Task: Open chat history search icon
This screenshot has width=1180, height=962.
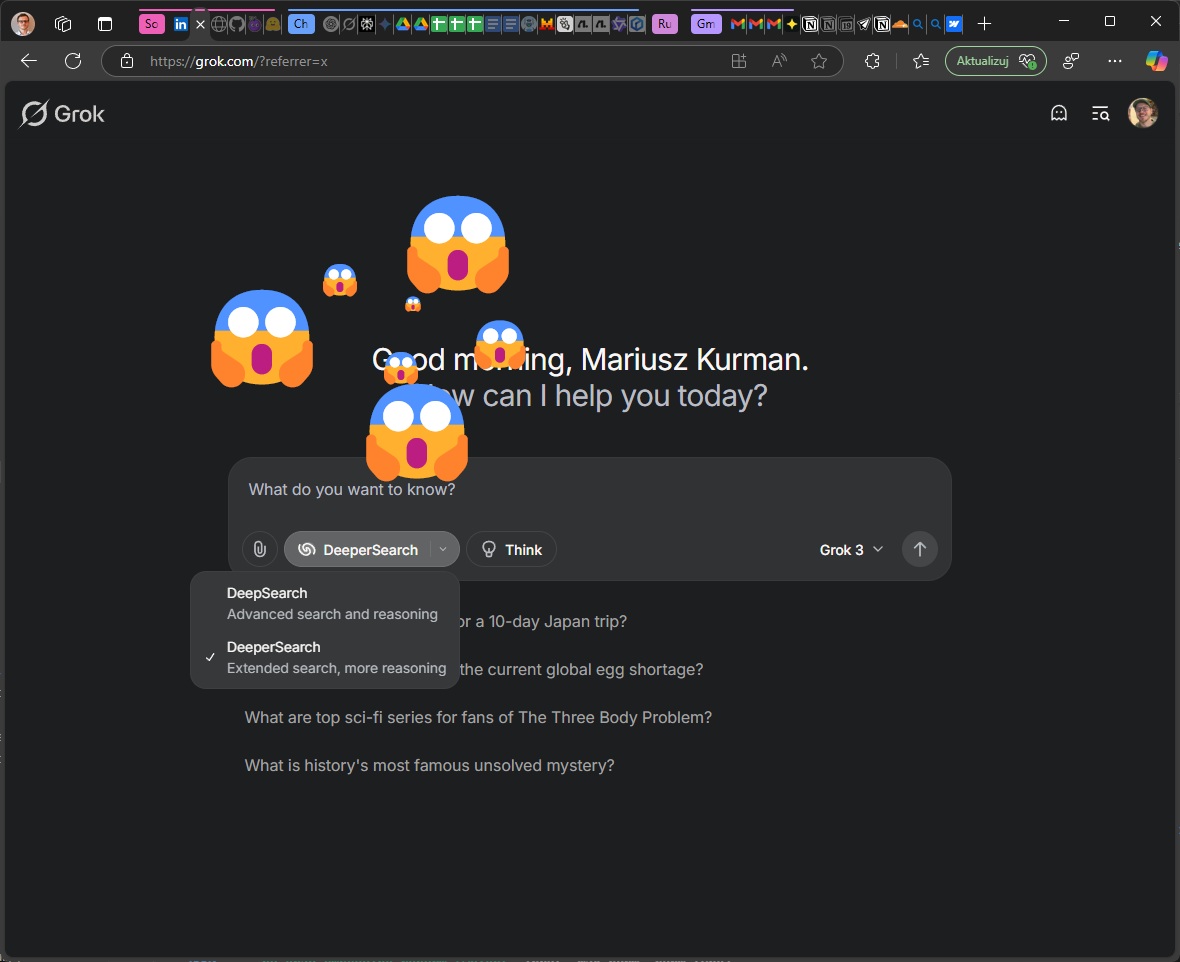Action: coord(1100,114)
